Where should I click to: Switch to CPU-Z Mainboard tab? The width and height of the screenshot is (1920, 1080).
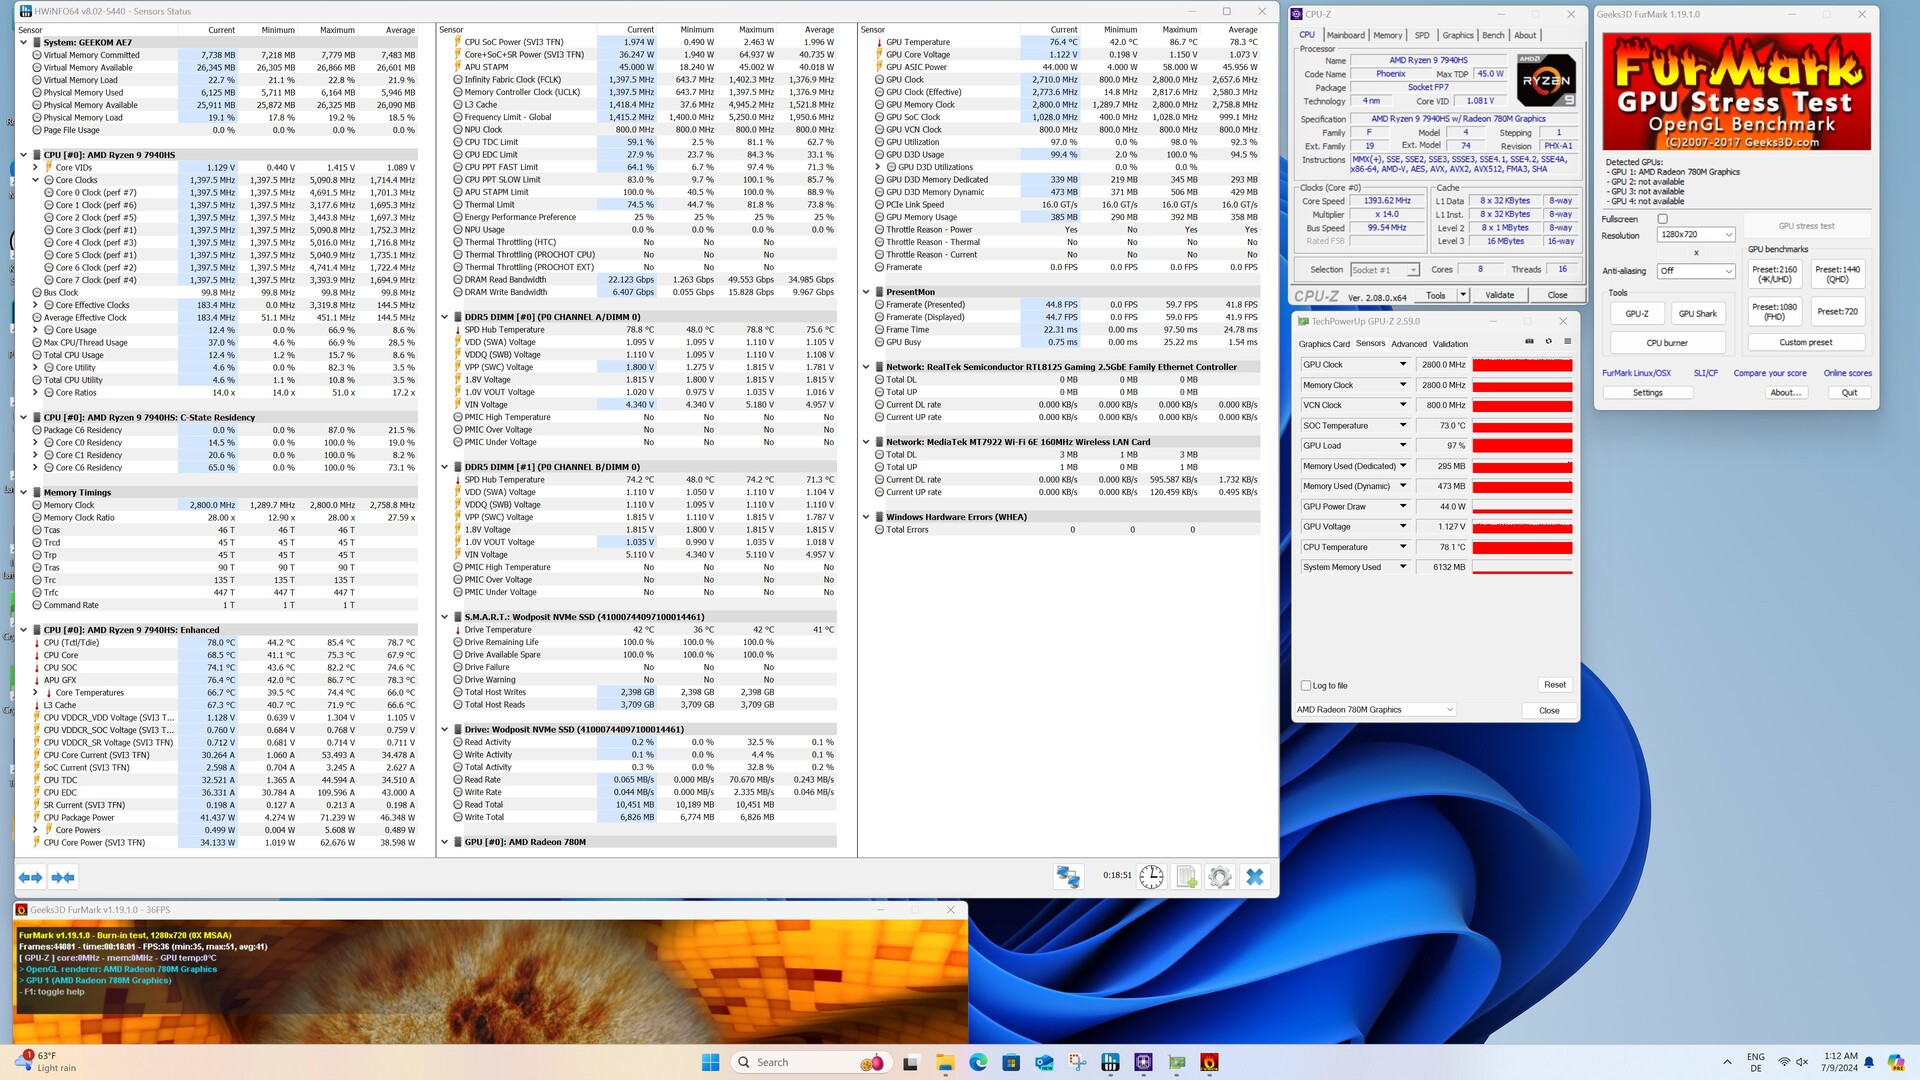coord(1345,35)
